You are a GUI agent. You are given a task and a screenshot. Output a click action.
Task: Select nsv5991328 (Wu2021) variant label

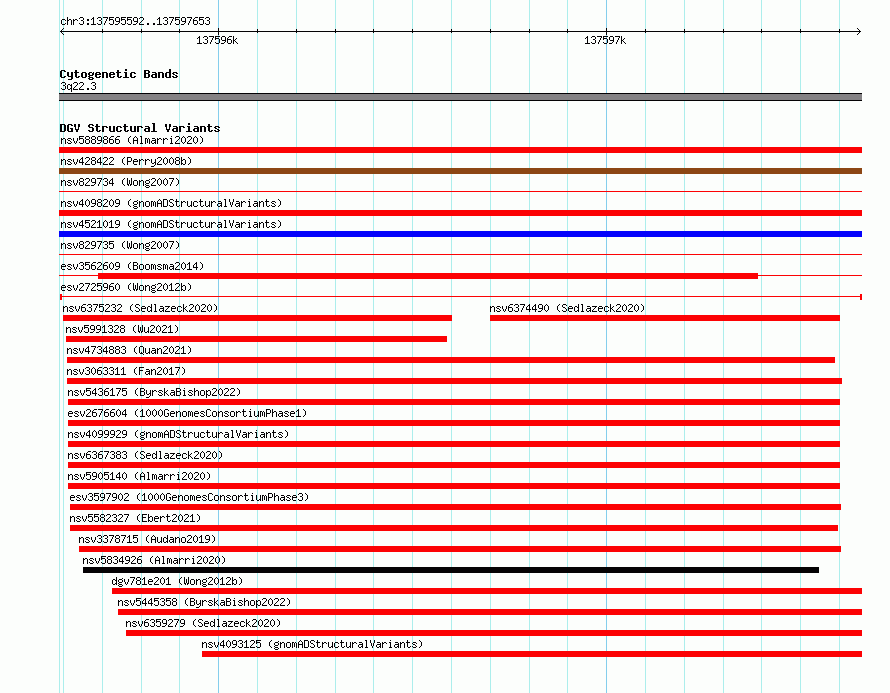coord(122,329)
